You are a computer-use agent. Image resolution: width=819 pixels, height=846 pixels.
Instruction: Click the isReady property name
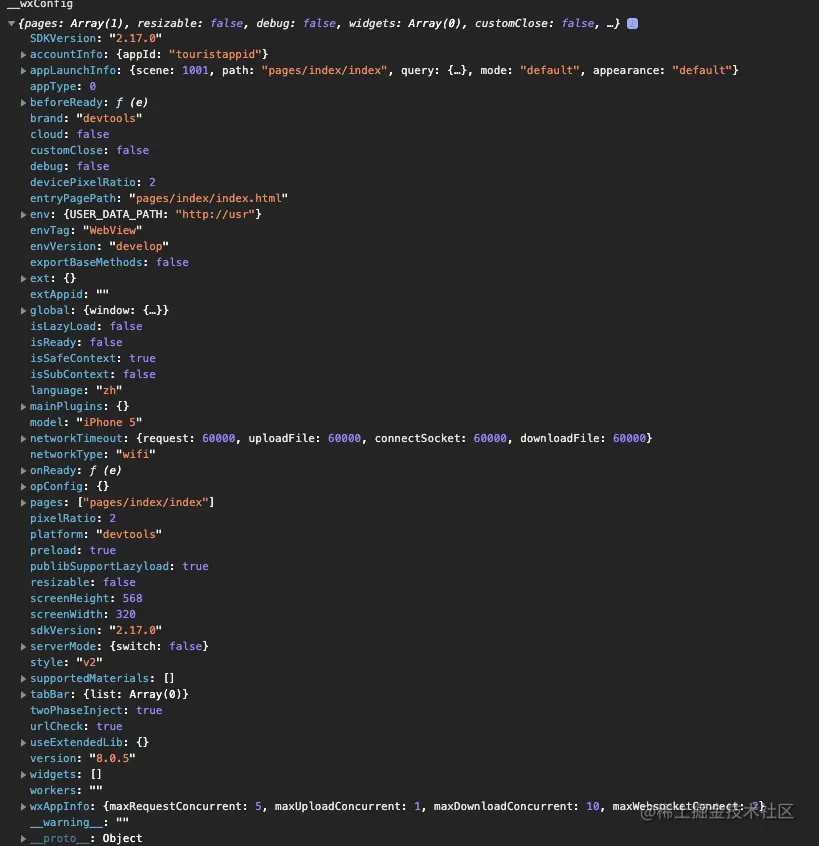point(53,342)
